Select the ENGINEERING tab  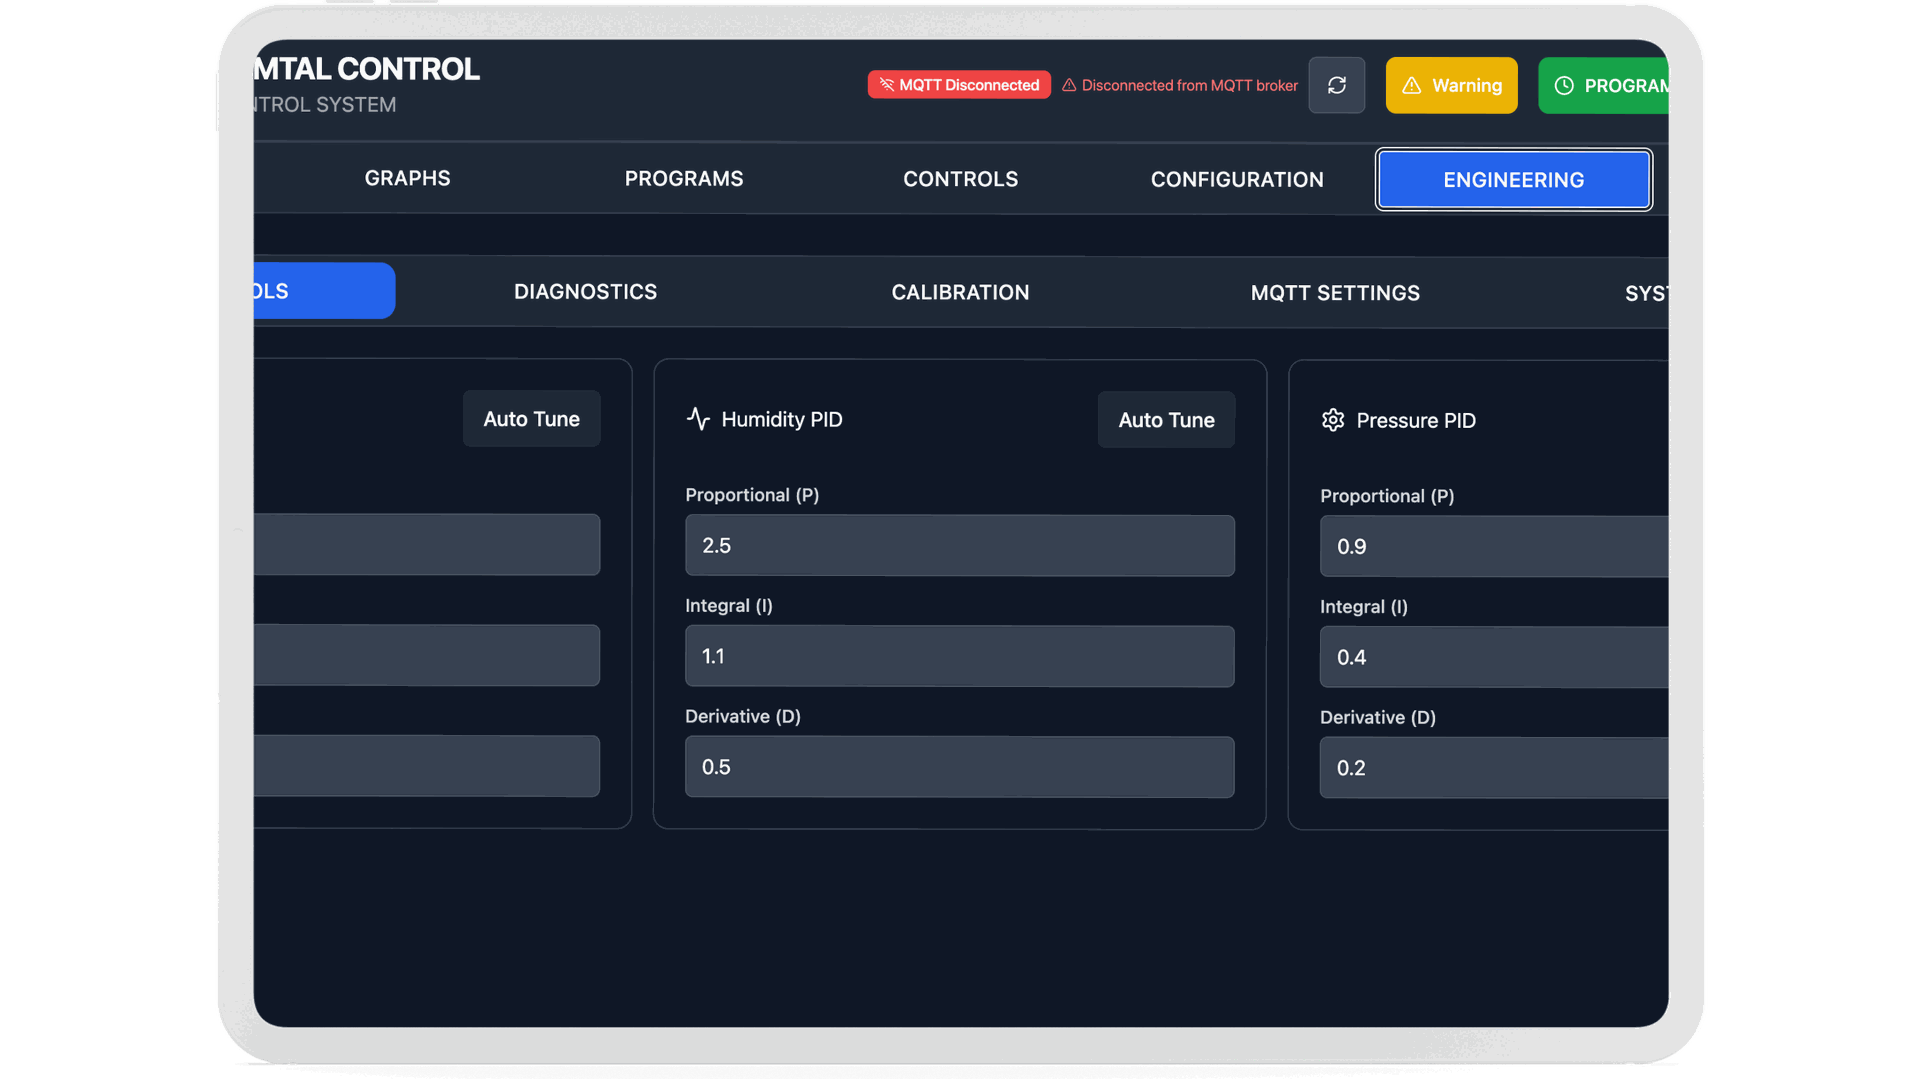click(x=1513, y=180)
